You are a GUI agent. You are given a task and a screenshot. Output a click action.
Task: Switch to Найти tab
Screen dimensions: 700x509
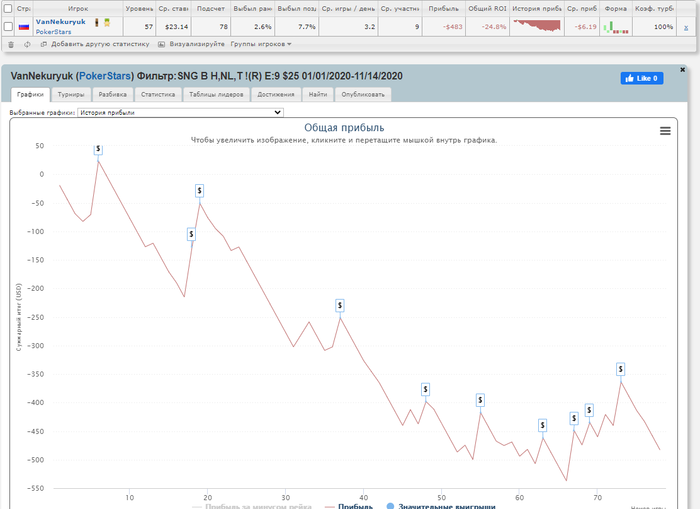click(318, 94)
